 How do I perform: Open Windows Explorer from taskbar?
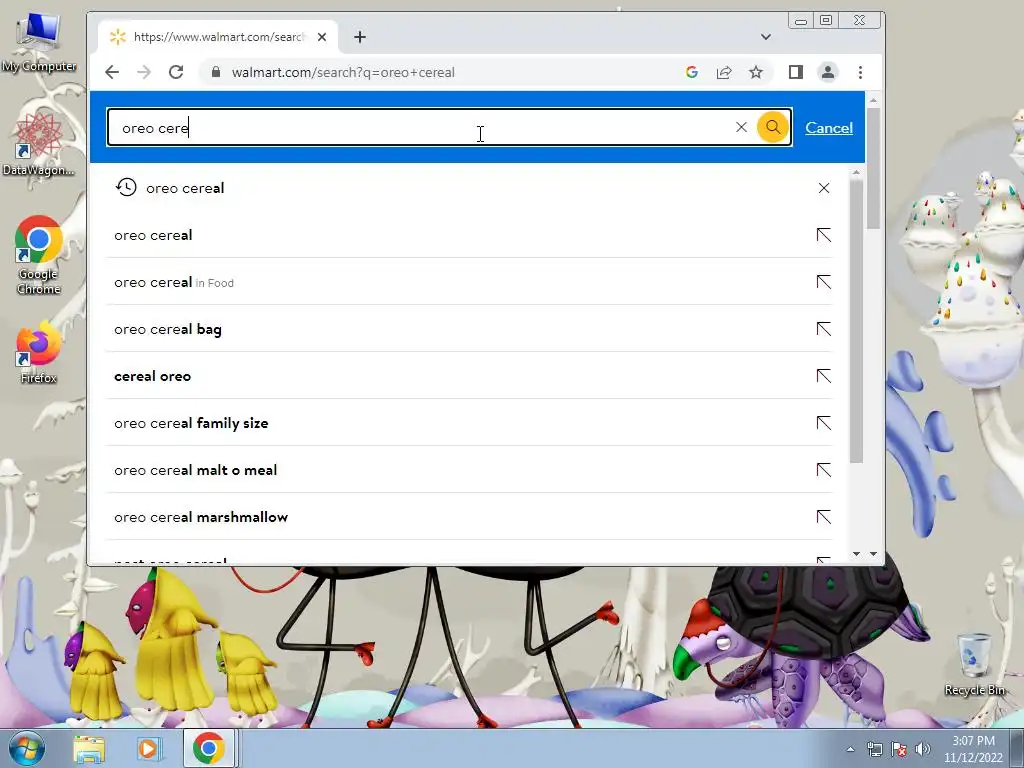(89, 749)
